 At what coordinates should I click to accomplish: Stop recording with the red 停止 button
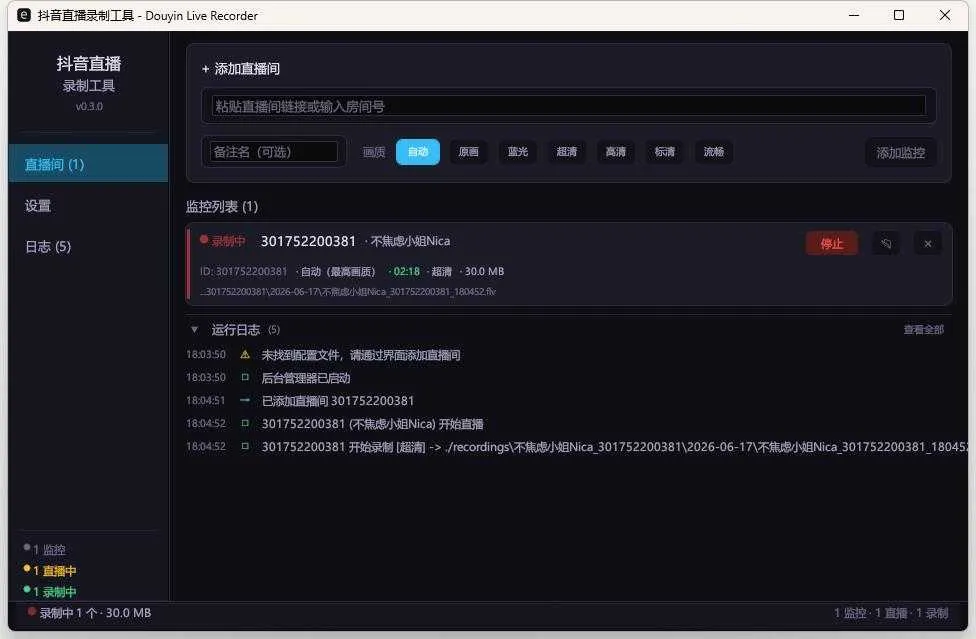[832, 244]
